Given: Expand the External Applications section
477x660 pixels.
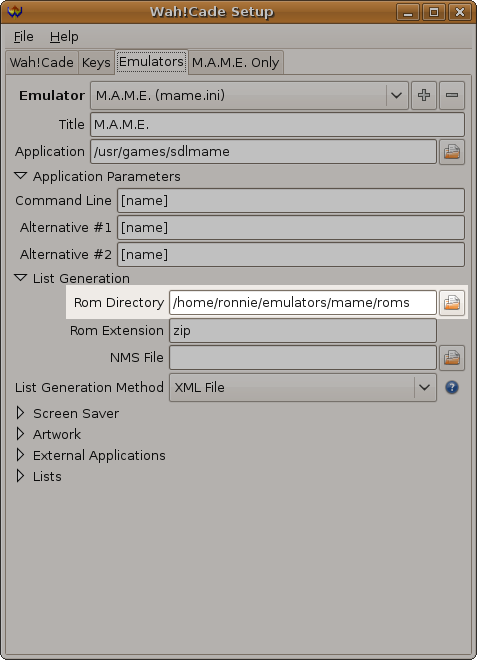Looking at the screenshot, I should tap(20, 455).
